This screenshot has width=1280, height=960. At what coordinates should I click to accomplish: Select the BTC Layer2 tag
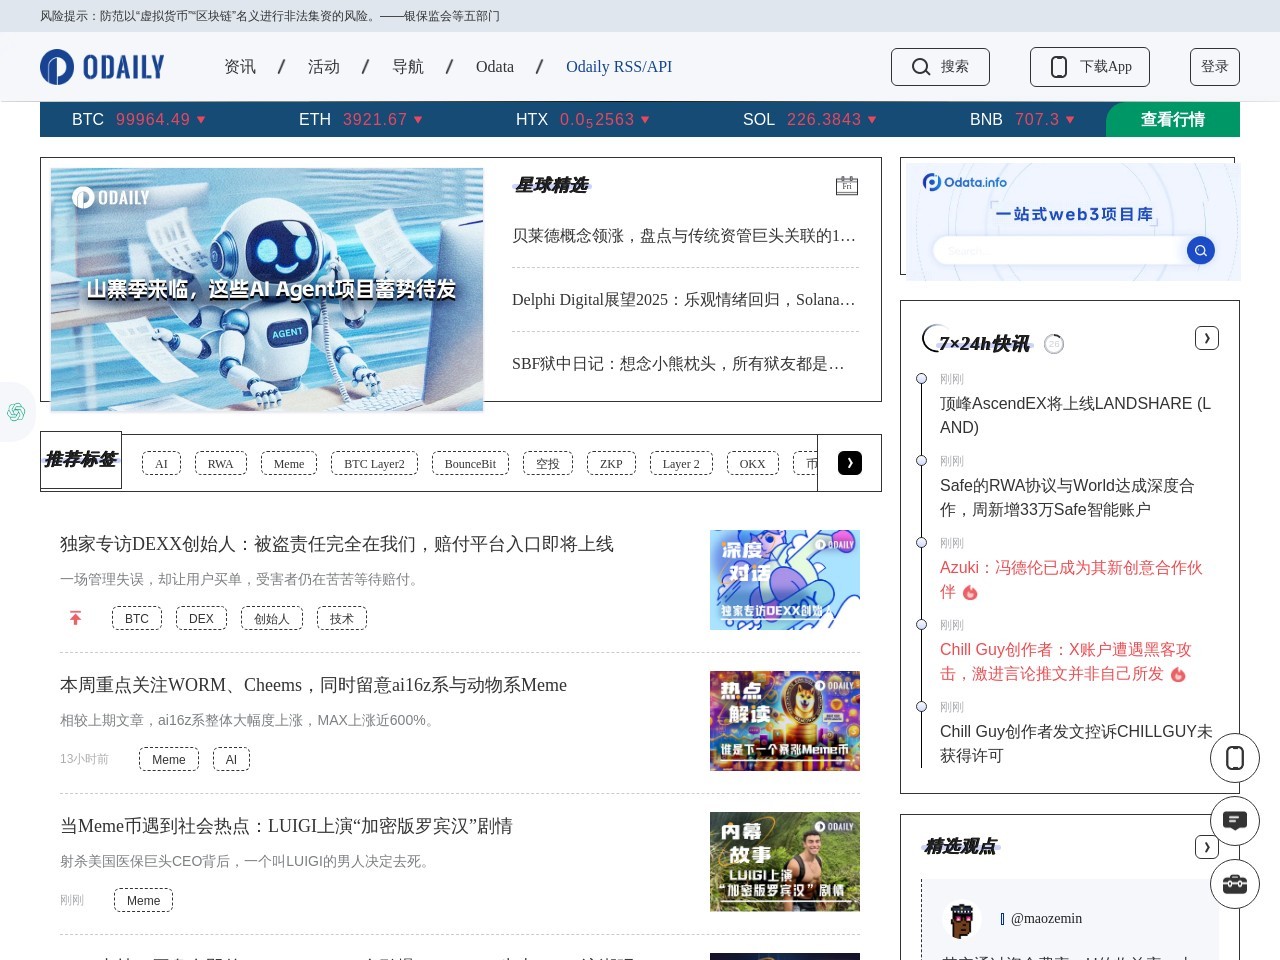(374, 463)
